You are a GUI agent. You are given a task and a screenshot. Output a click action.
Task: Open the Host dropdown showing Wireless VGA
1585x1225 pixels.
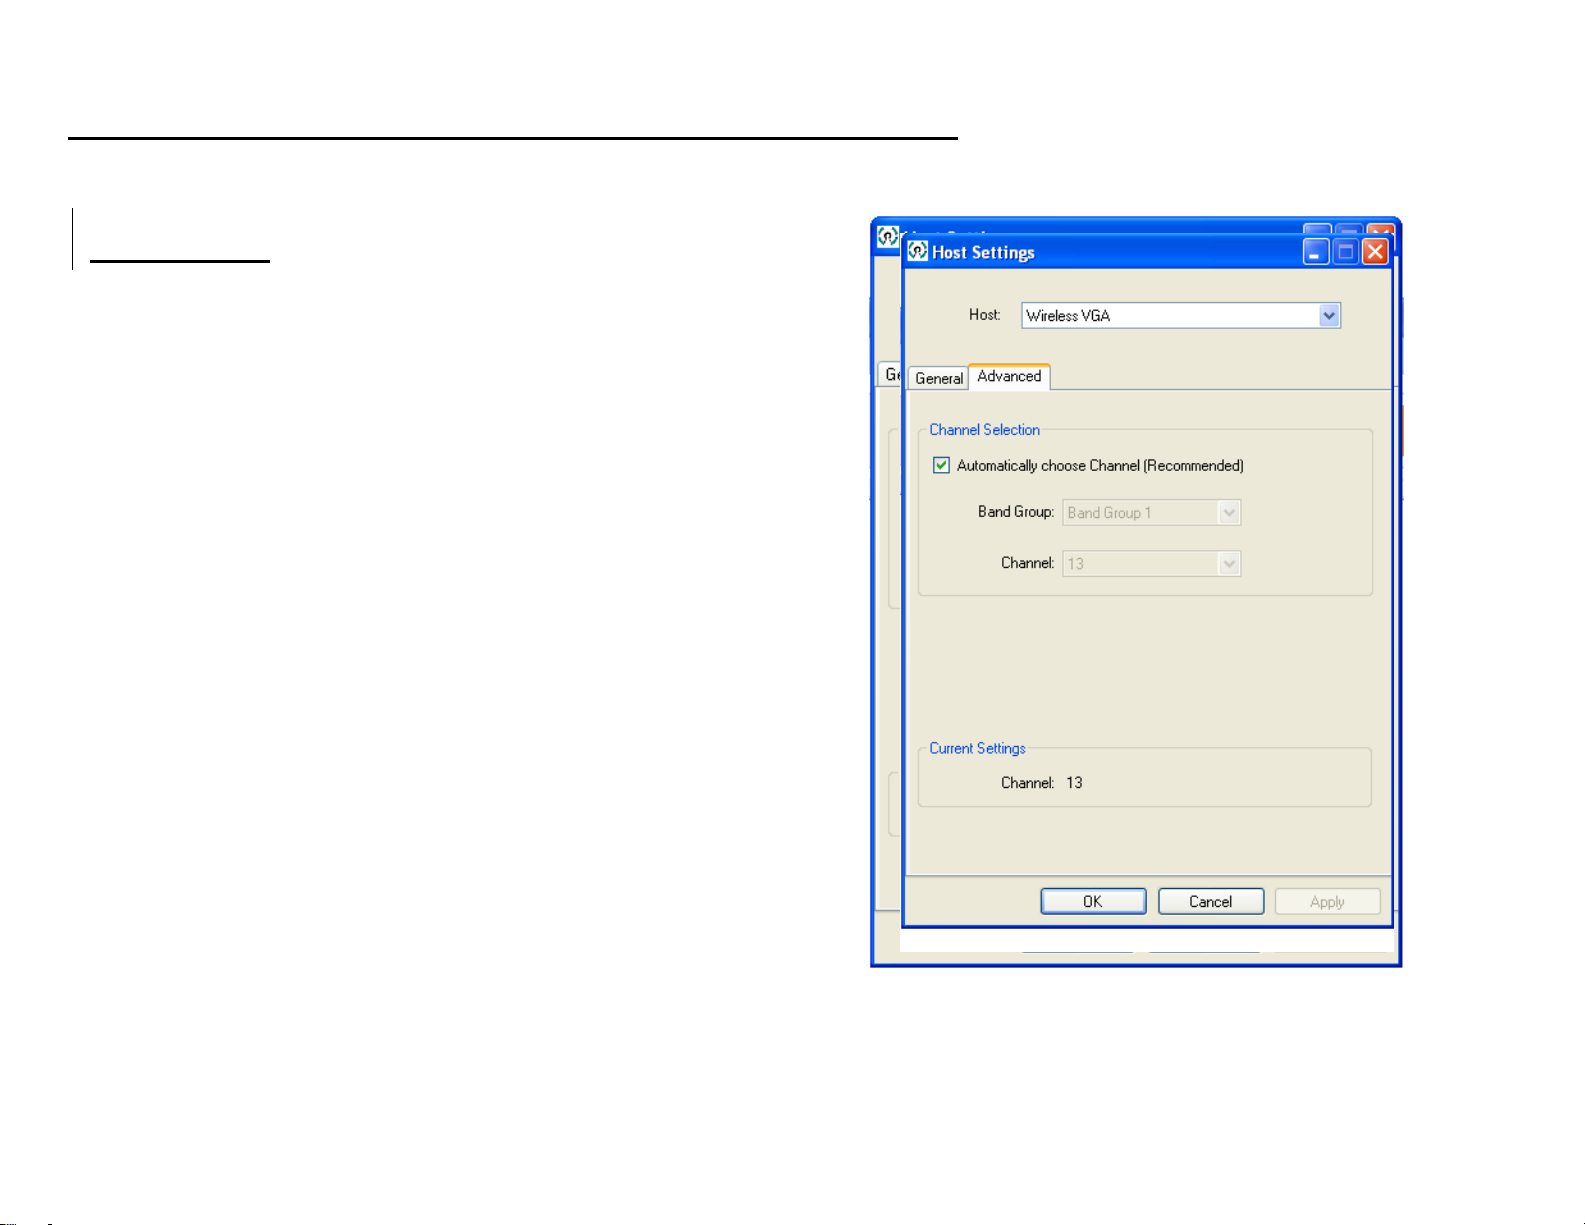(x=1180, y=315)
